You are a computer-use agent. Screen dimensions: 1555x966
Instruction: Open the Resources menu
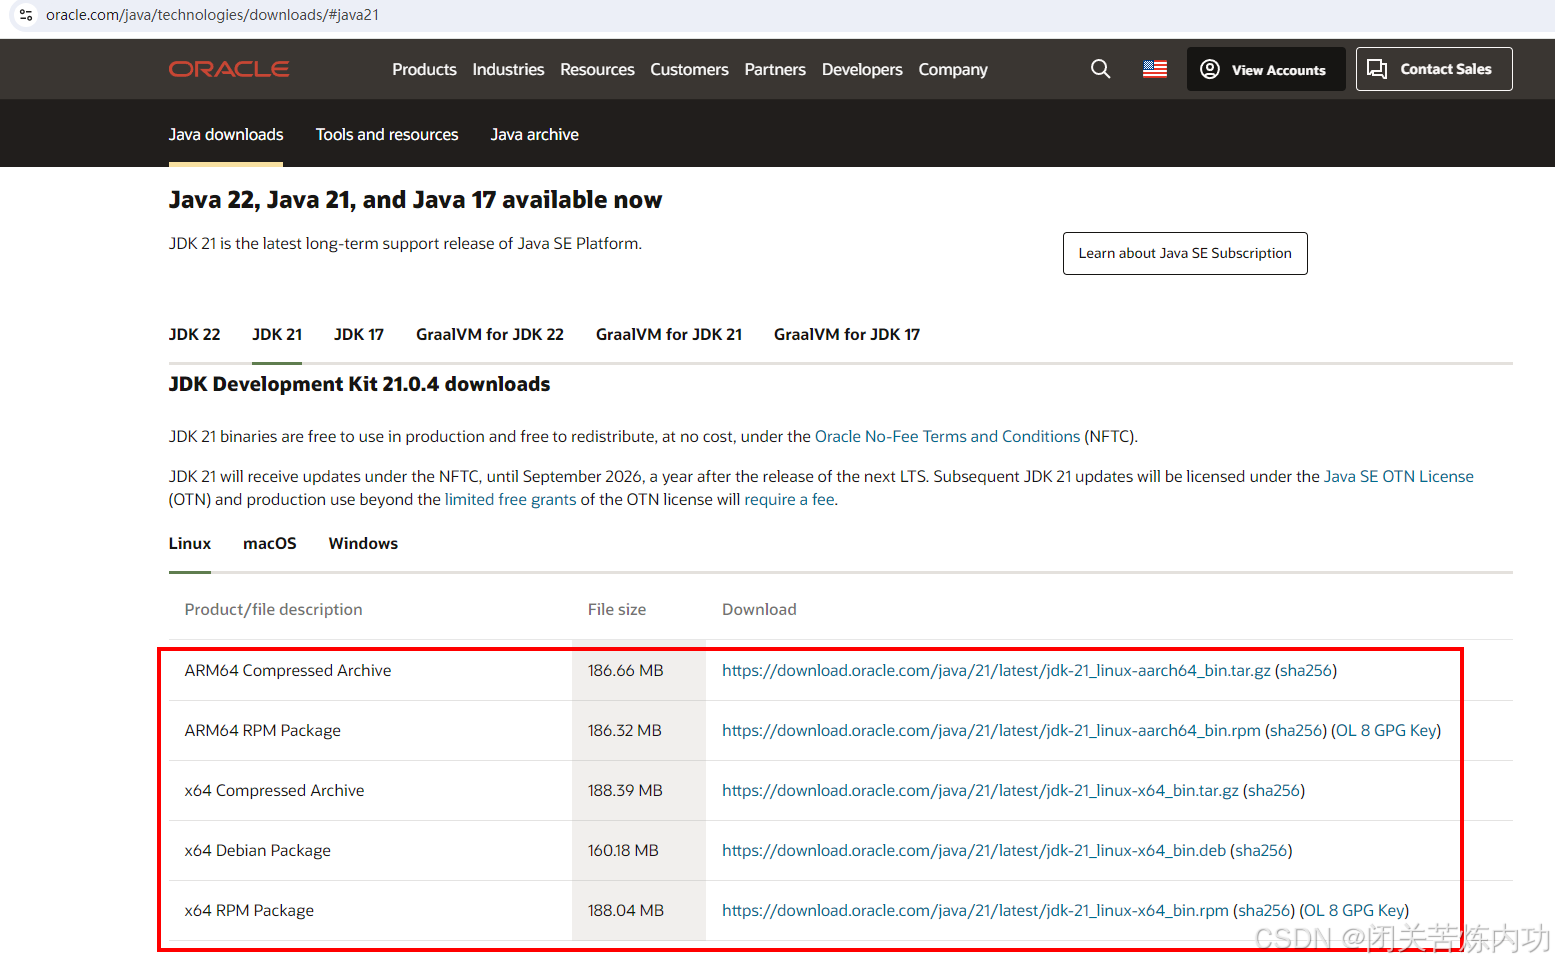tap(597, 69)
